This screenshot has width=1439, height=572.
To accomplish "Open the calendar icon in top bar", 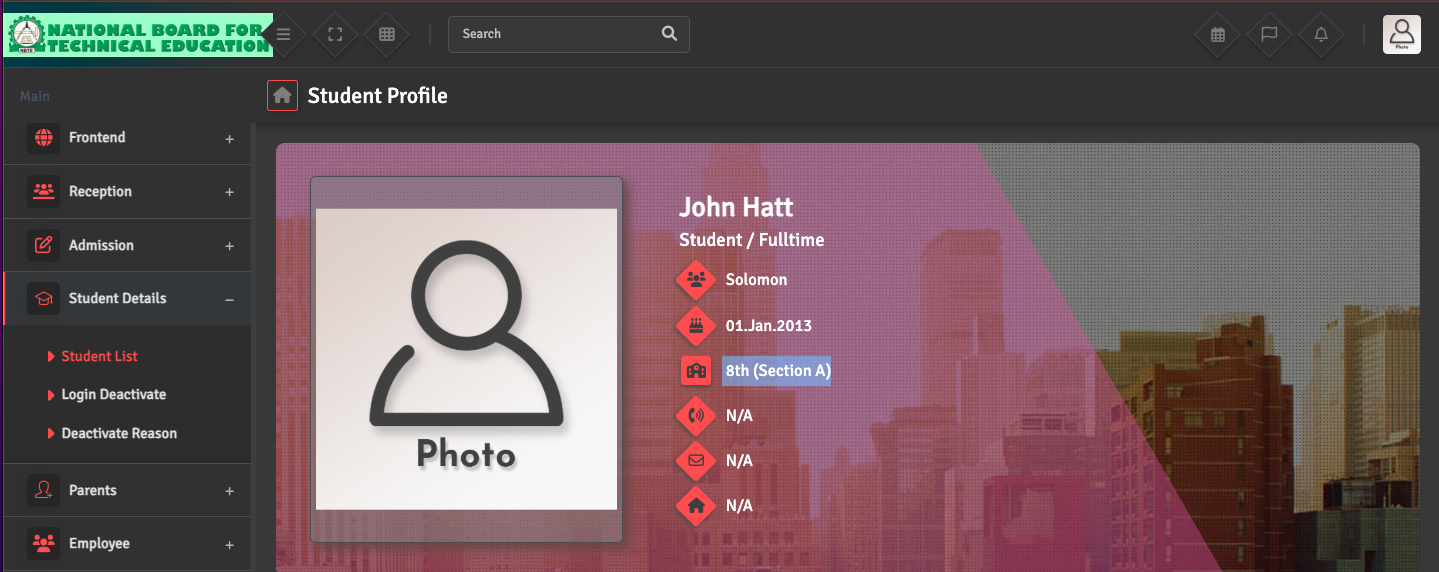I will (1218, 34).
